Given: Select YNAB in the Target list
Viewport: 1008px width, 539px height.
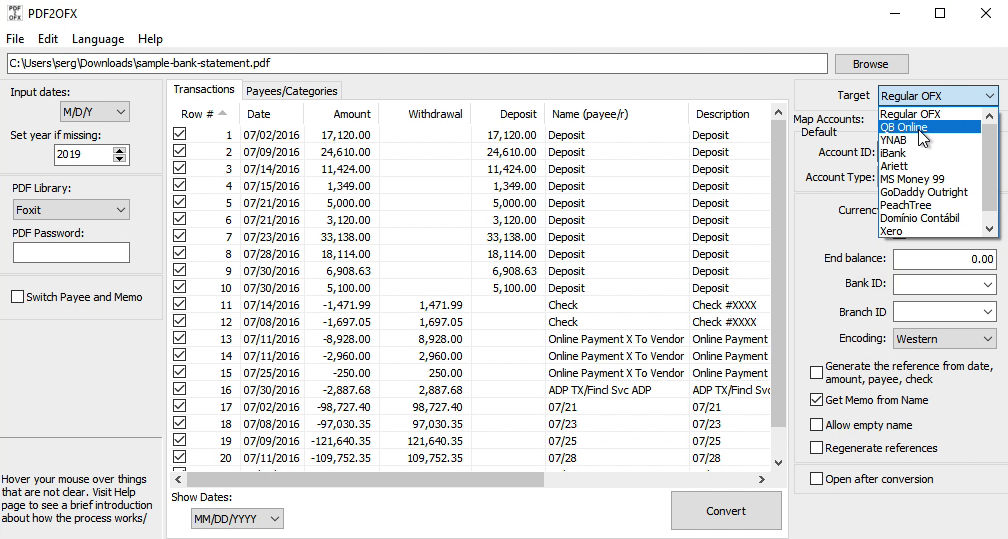Looking at the screenshot, I should (x=930, y=140).
